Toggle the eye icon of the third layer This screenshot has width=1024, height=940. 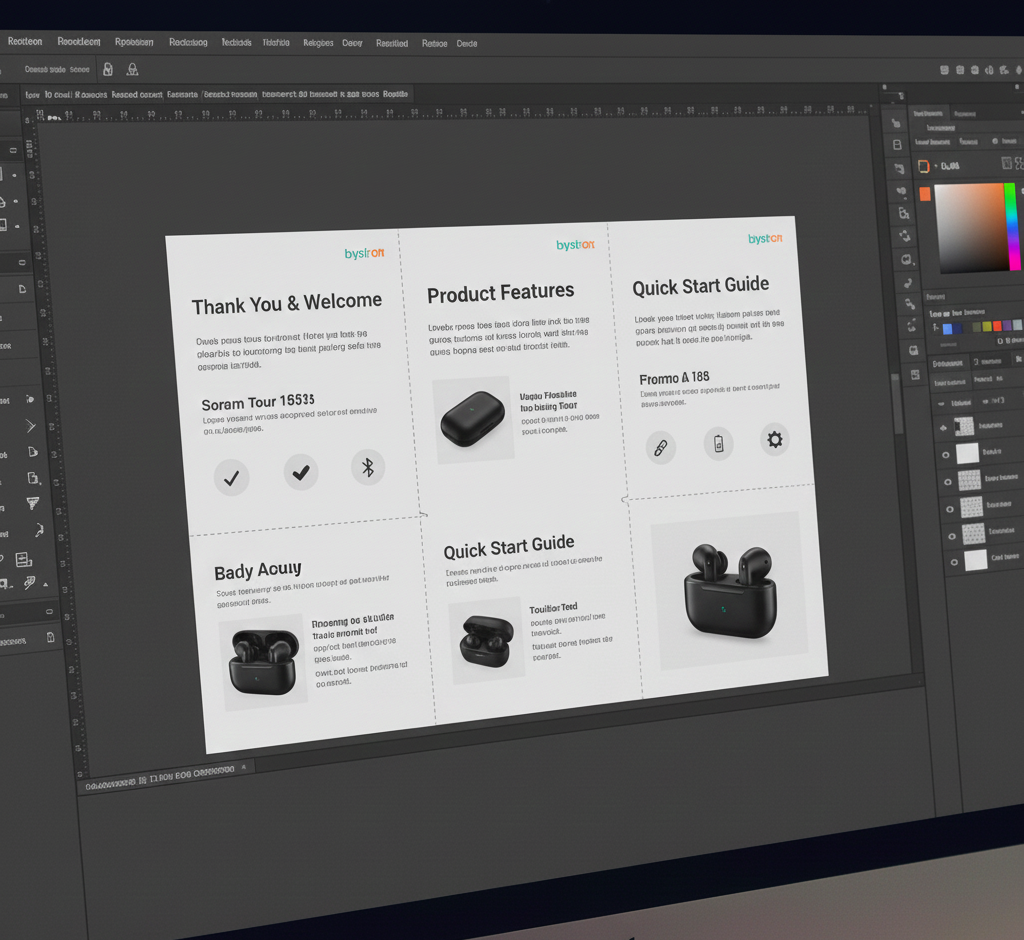coord(948,481)
